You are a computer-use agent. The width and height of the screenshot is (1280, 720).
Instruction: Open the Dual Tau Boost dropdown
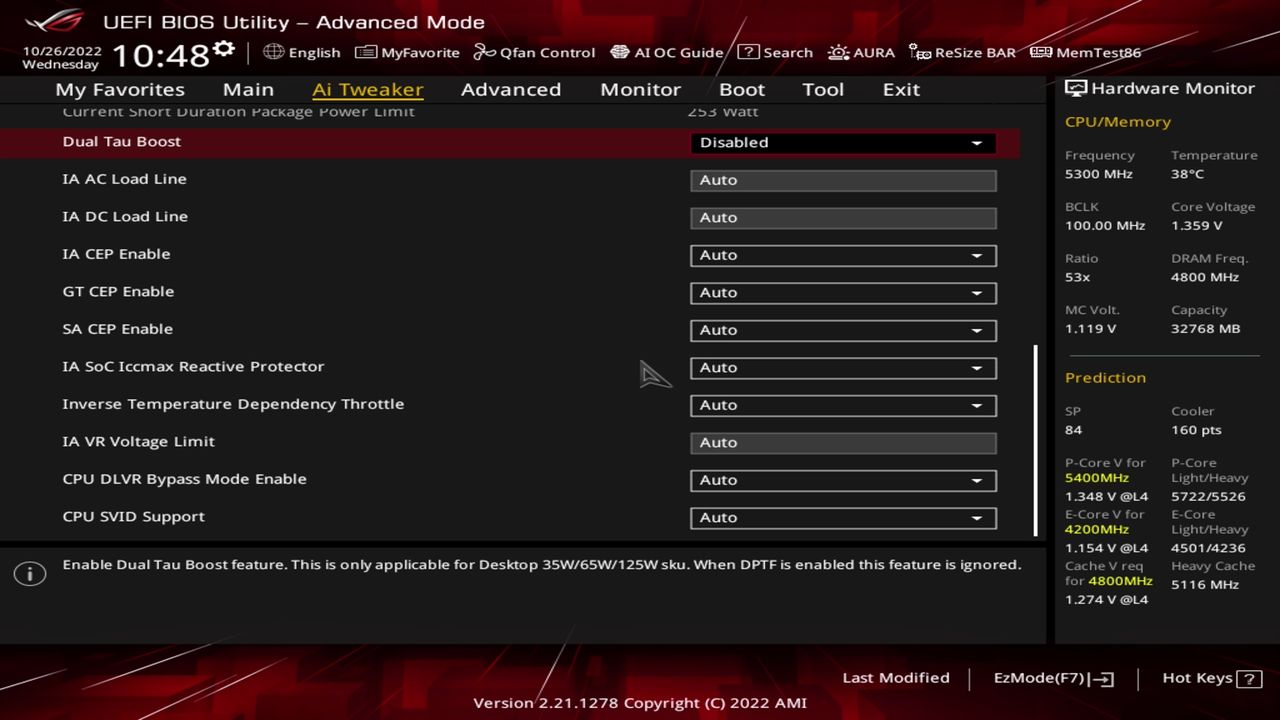tap(843, 143)
